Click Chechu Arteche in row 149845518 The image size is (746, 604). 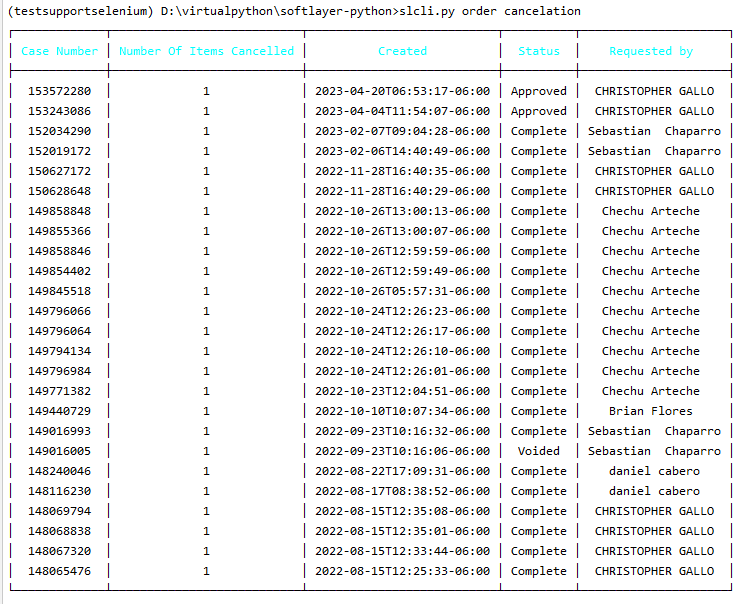pyautogui.click(x=651, y=291)
